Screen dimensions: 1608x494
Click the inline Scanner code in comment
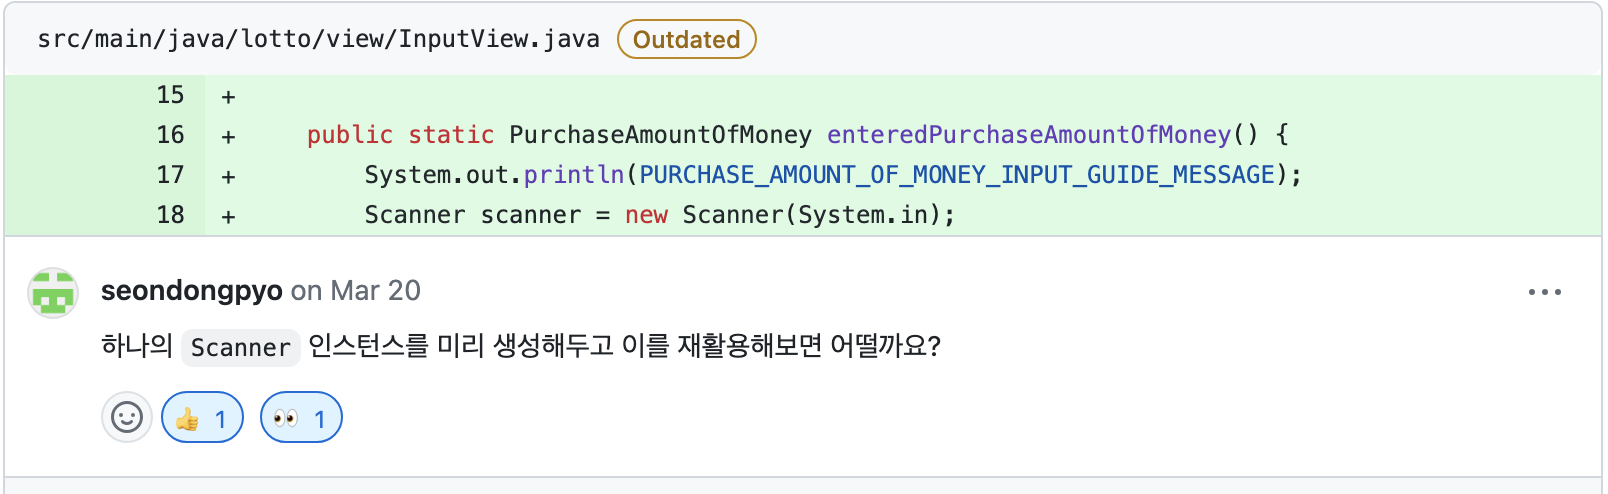(241, 347)
